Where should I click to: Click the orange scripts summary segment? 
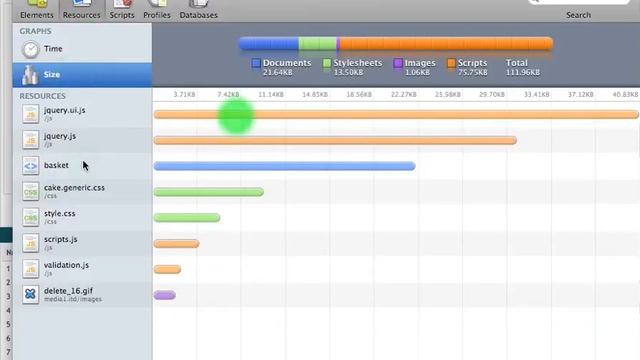coord(446,44)
